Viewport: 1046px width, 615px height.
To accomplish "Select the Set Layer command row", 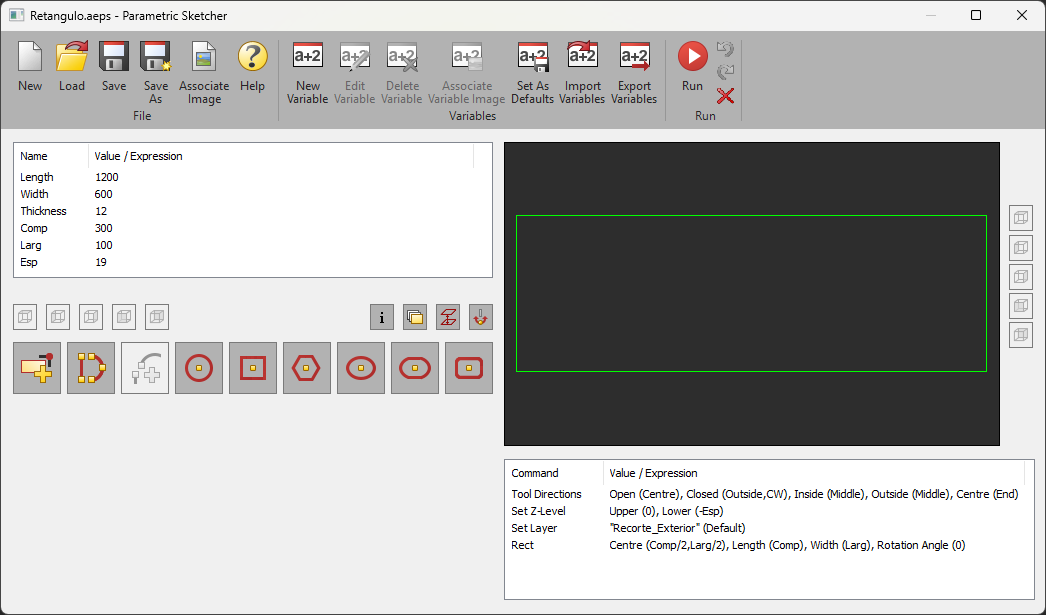I will 534,528.
